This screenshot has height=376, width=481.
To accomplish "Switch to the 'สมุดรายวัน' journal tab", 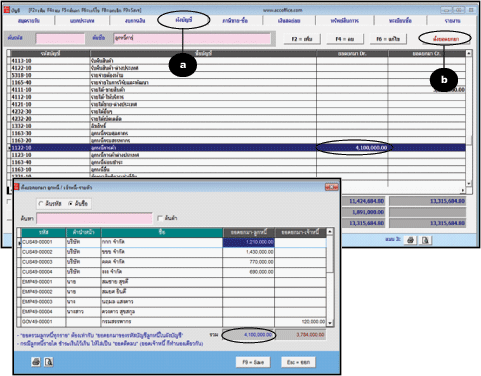I will (x=29, y=21).
